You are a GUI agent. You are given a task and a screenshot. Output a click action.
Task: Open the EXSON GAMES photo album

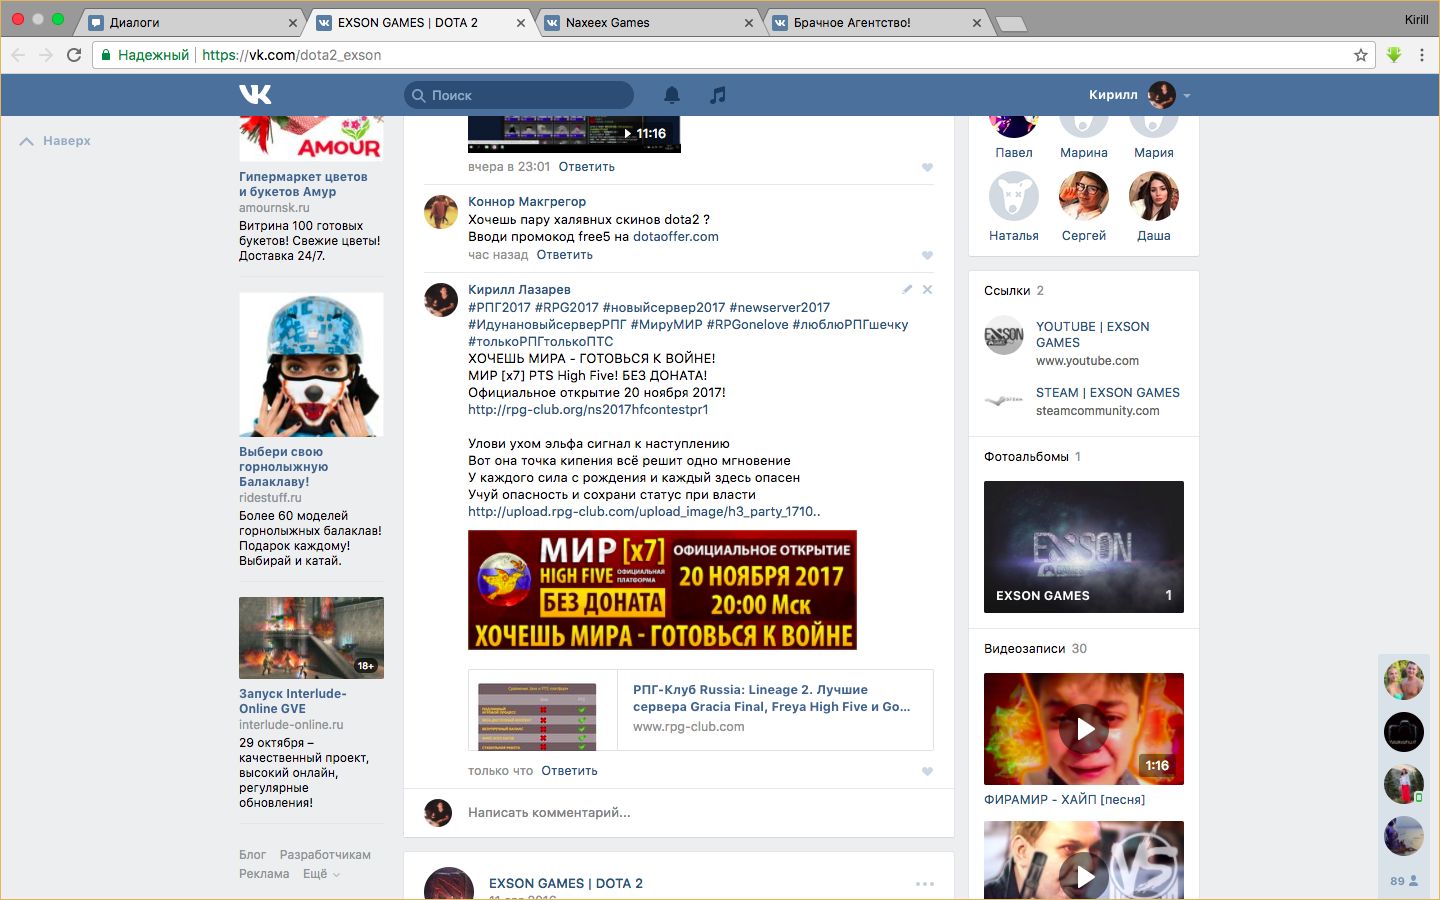click(1084, 547)
